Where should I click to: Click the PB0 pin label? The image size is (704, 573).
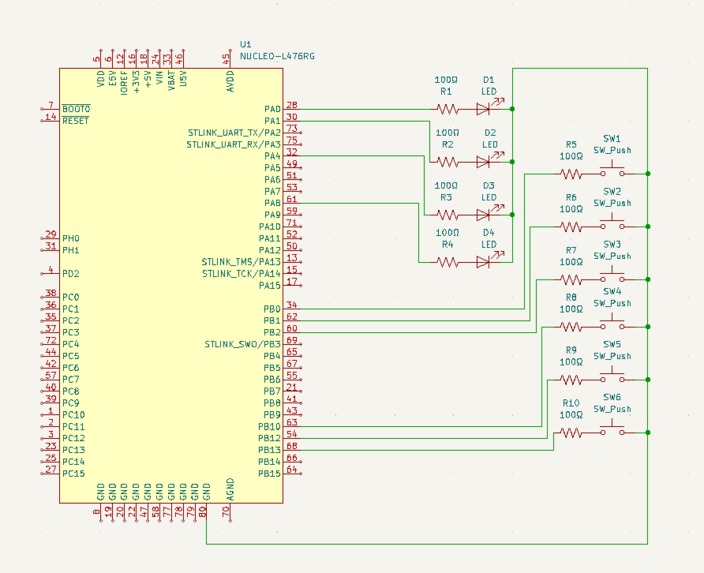[272, 309]
